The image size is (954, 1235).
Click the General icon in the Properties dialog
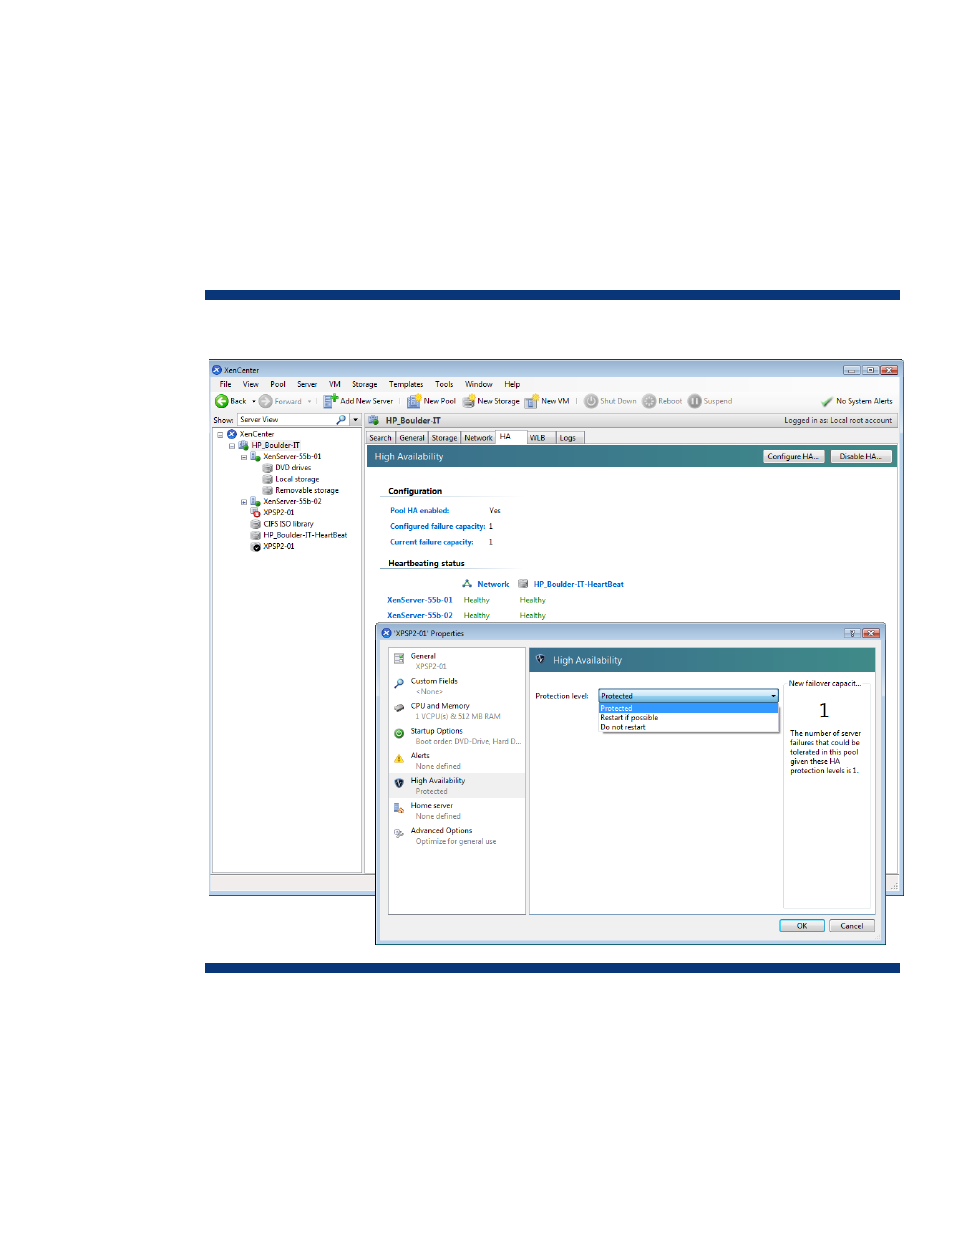click(x=399, y=659)
